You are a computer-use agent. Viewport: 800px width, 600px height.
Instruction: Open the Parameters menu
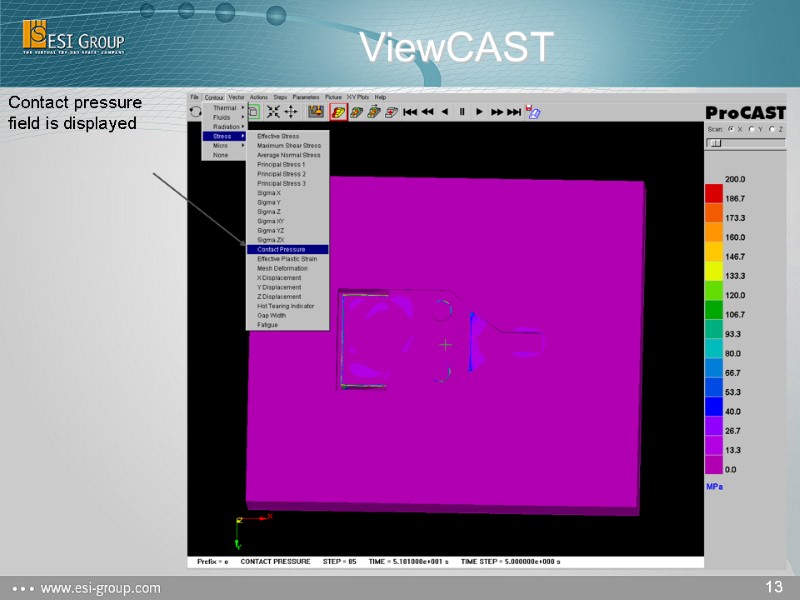(306, 97)
